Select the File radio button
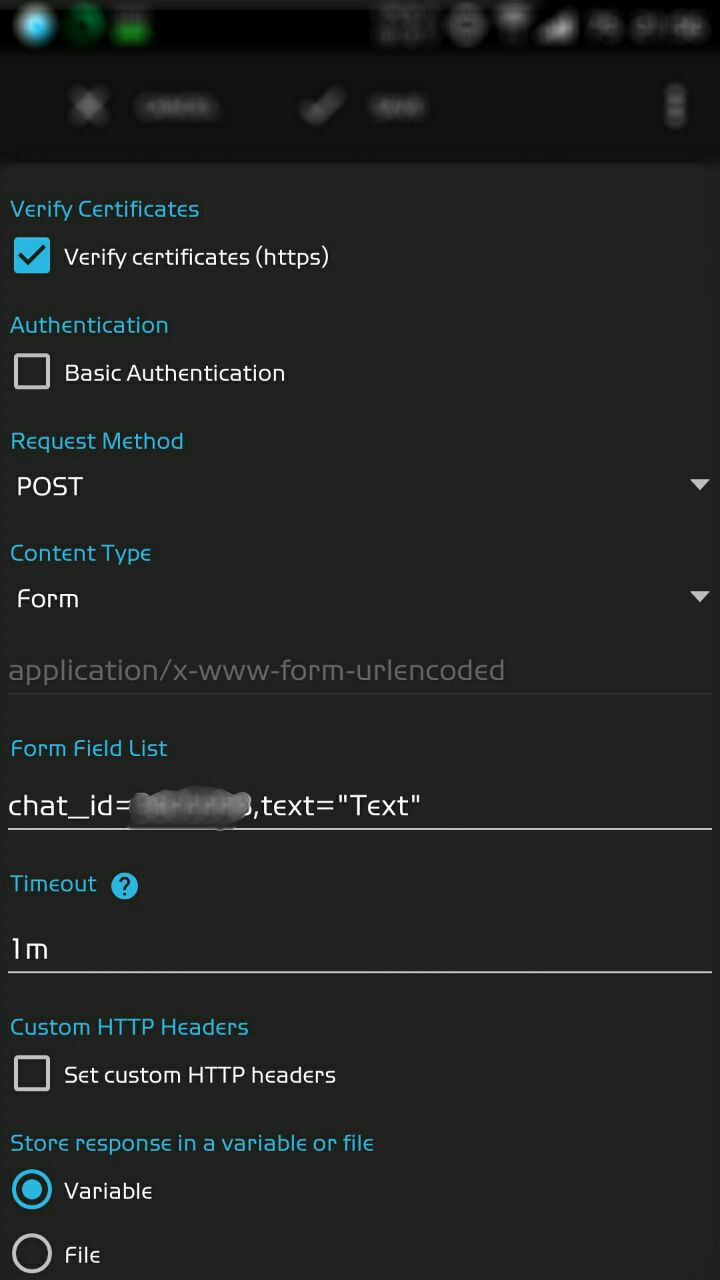Viewport: 720px width, 1280px height. point(32,1254)
